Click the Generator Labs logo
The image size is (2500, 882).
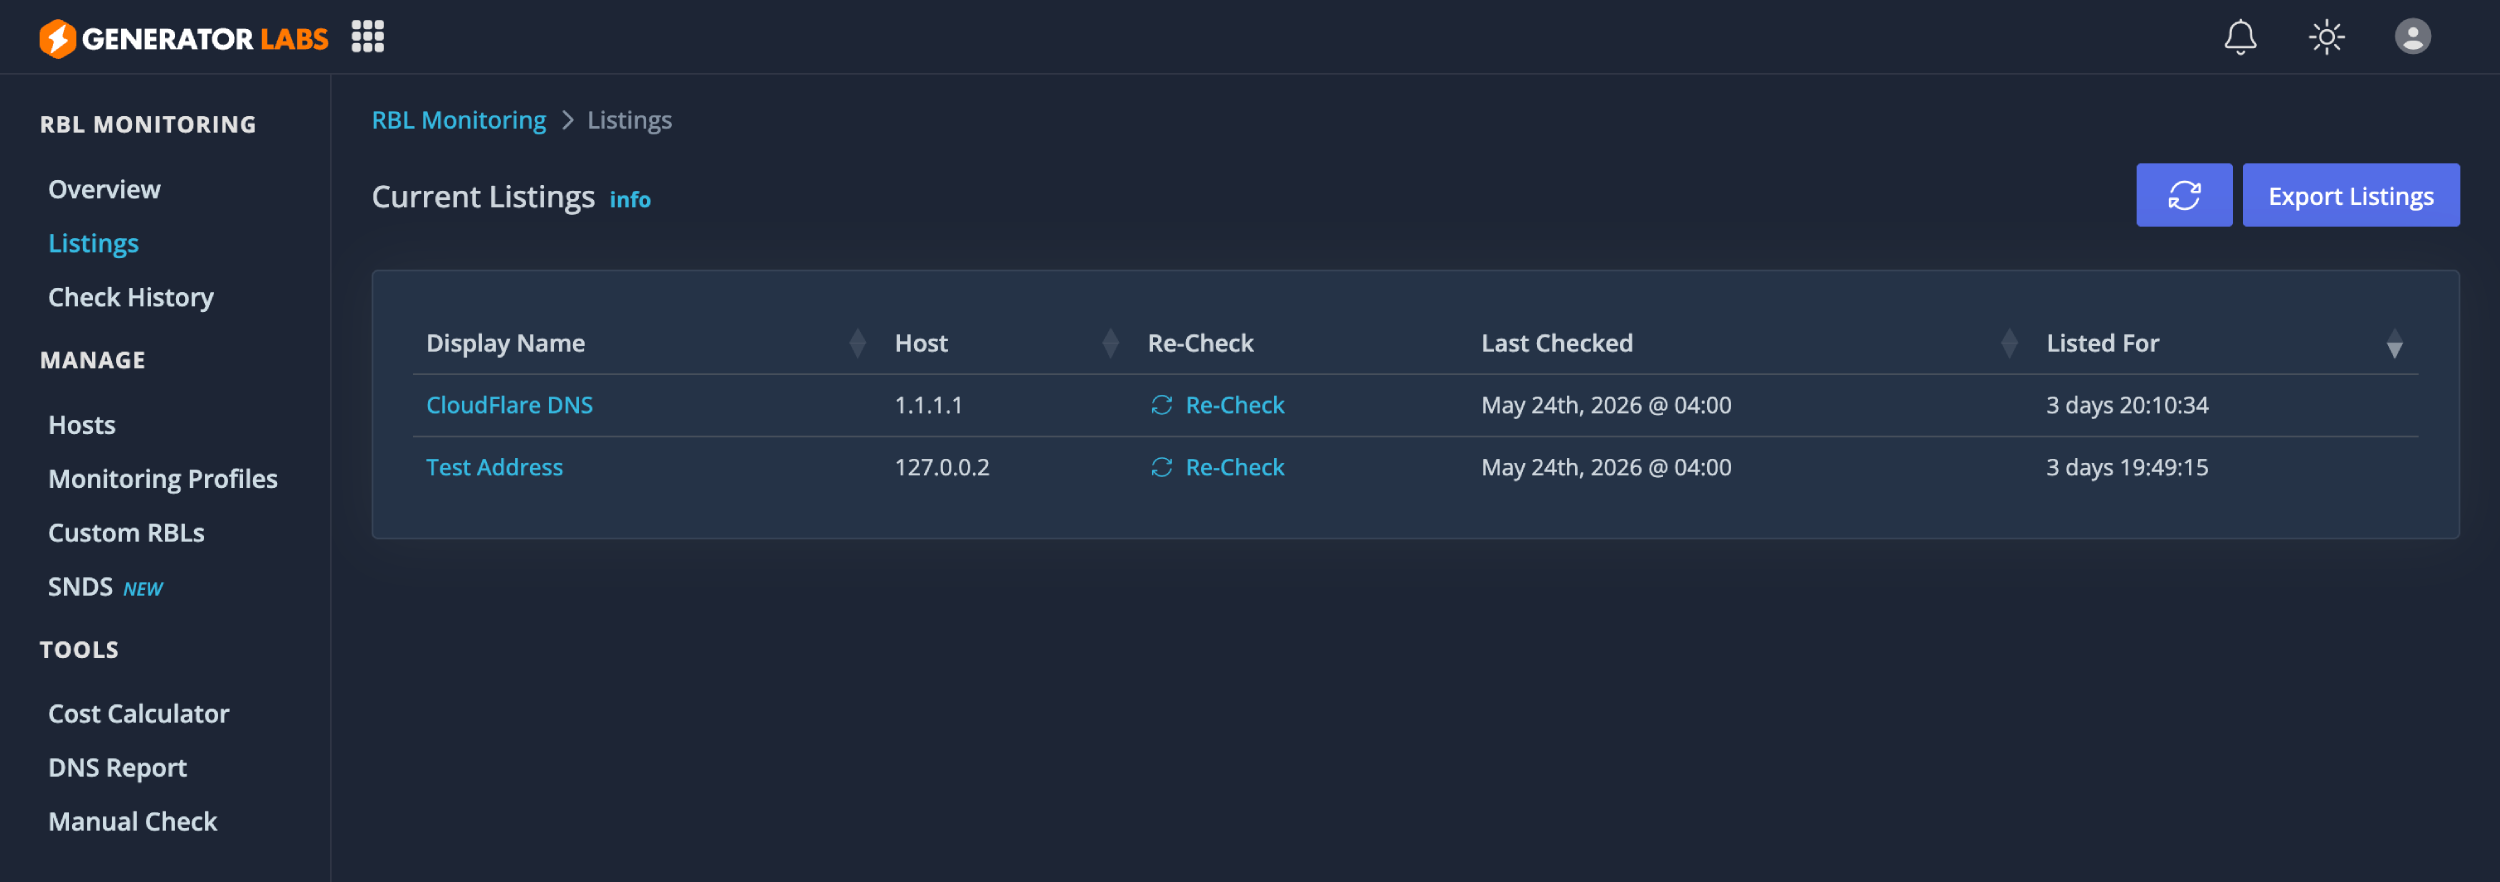[184, 38]
